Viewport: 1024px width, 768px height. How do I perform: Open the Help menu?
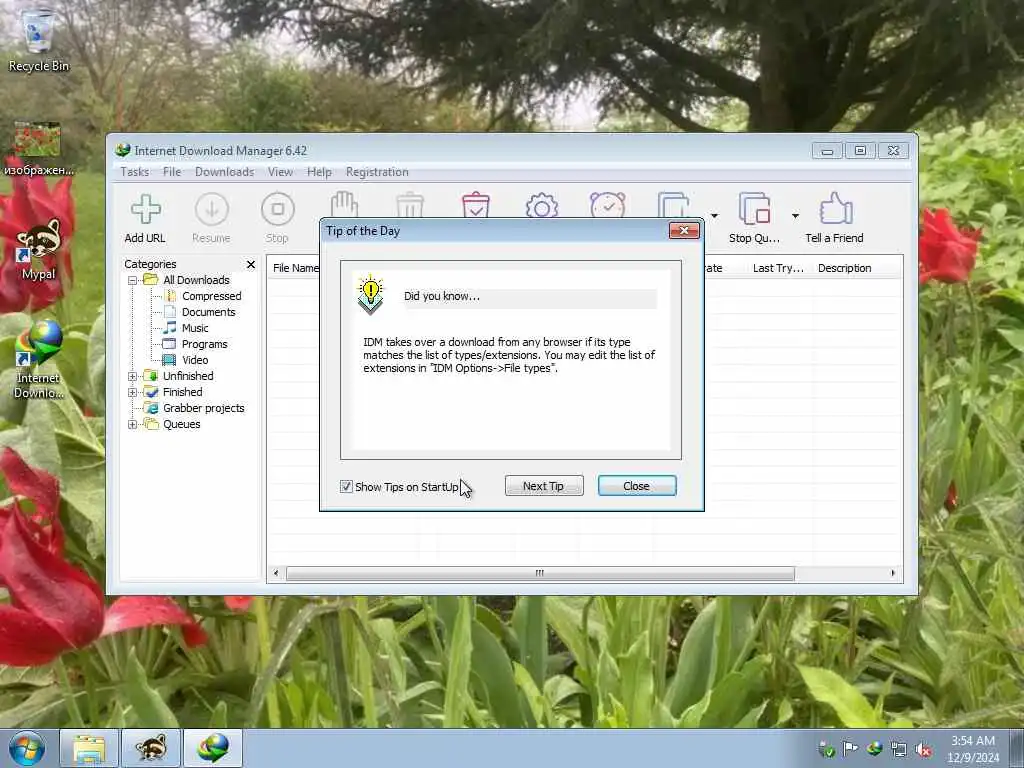[319, 172]
